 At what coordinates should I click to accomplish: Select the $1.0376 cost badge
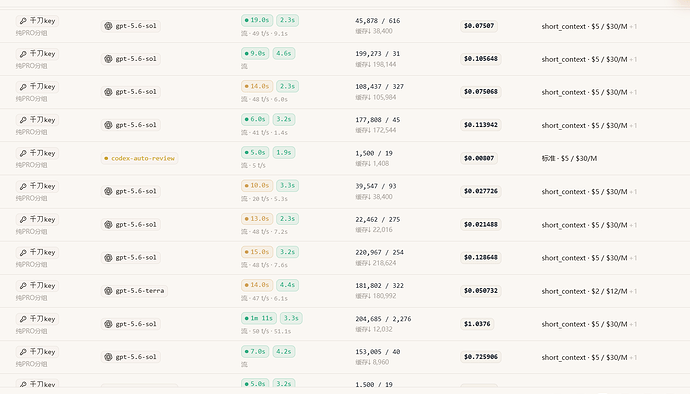tap(477, 324)
